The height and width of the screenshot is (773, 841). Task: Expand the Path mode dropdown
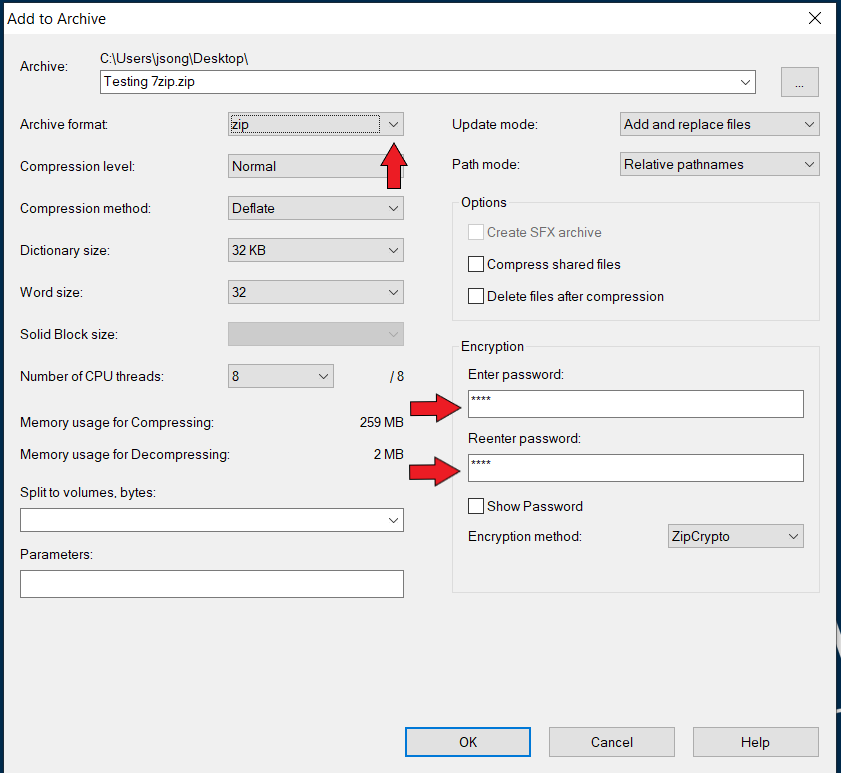719,164
